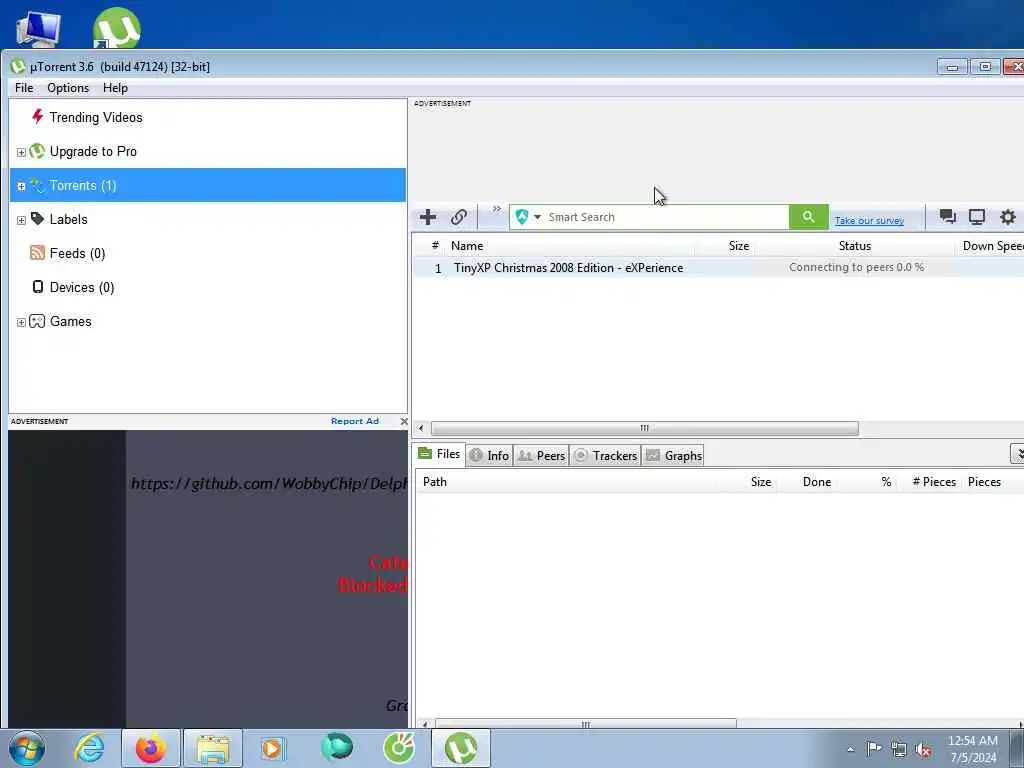Click the Connecting to peers 0.0 % status
Image resolution: width=1024 pixels, height=768 pixels.
click(856, 267)
